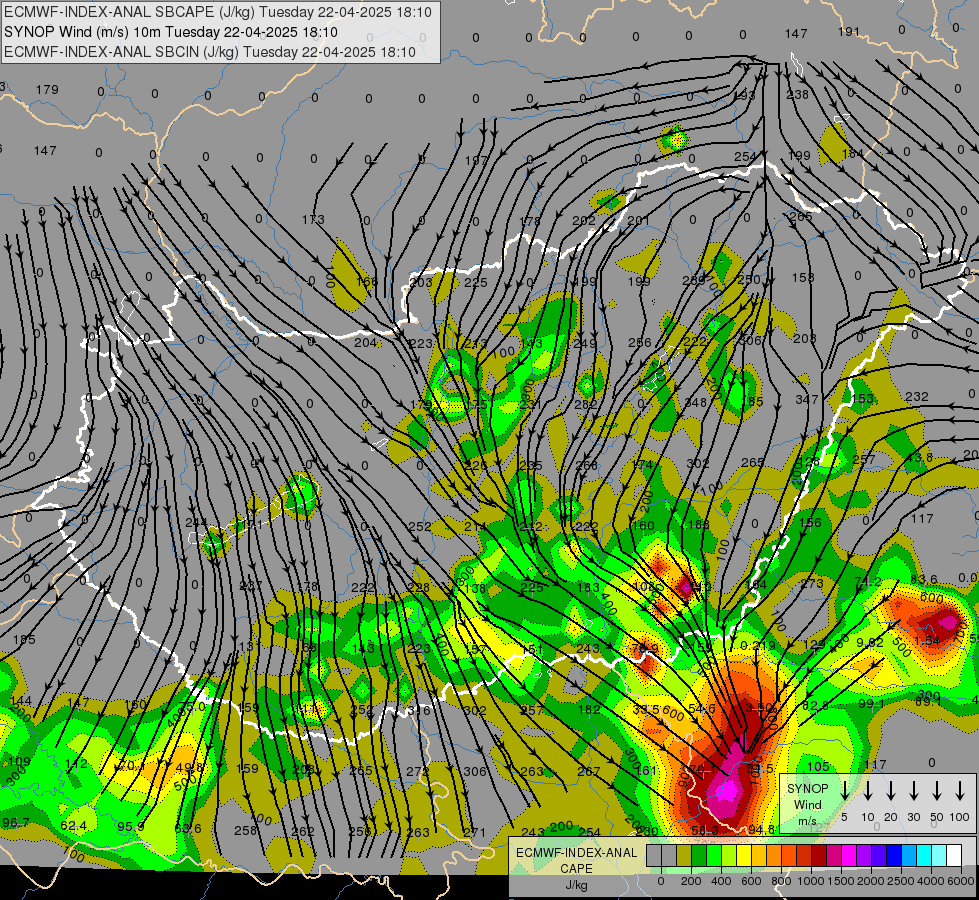979x900 pixels.
Task: Click the '200' tick under CAPE colorbar
Action: (x=691, y=881)
